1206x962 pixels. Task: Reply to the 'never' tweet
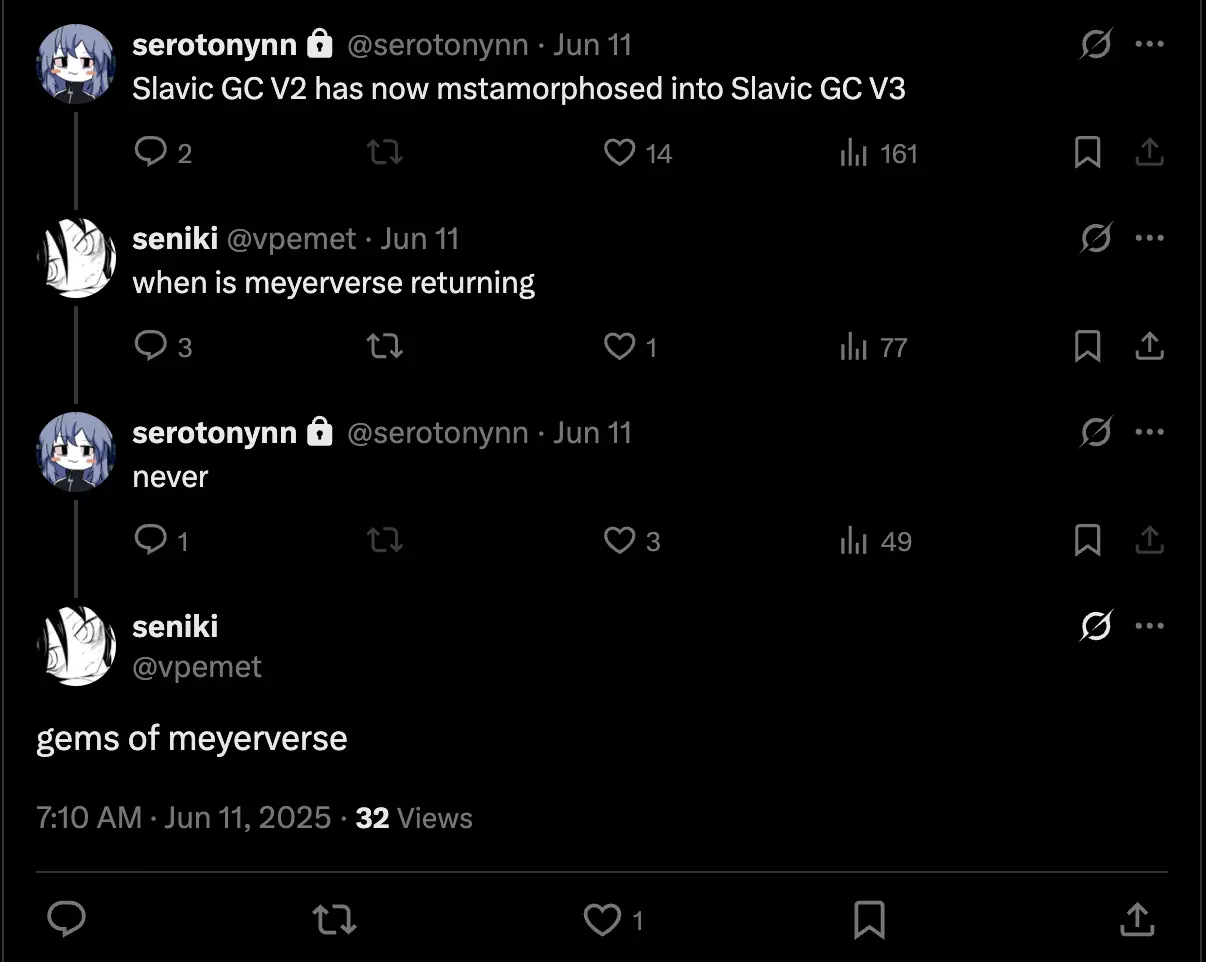tap(150, 541)
